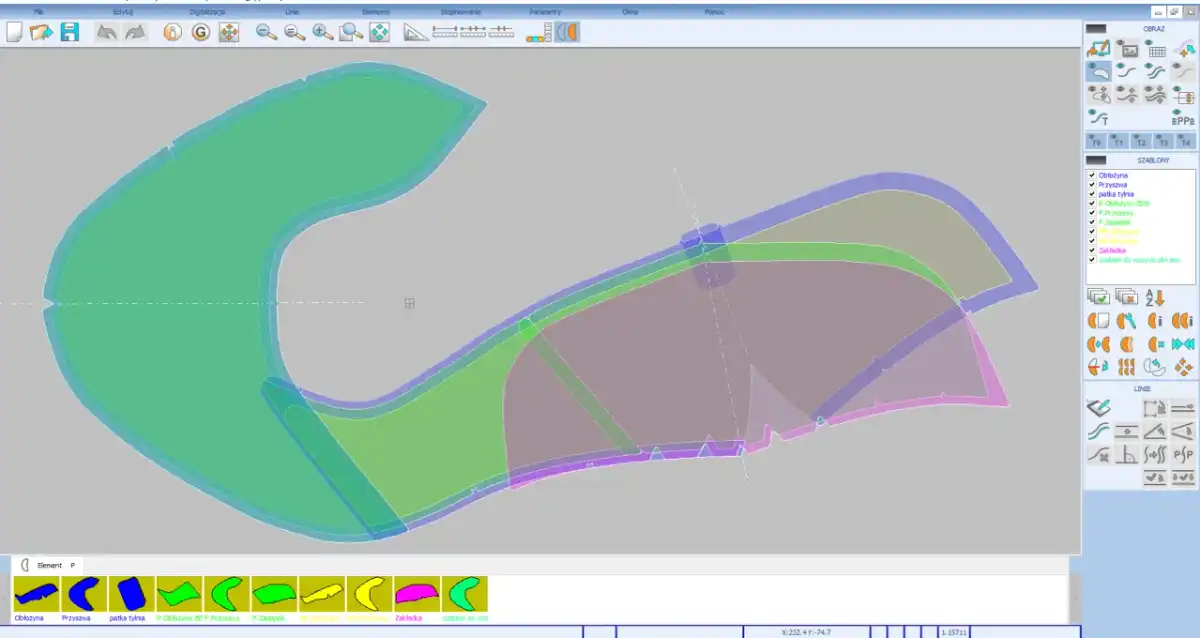Open the Linie menu

tap(291, 12)
